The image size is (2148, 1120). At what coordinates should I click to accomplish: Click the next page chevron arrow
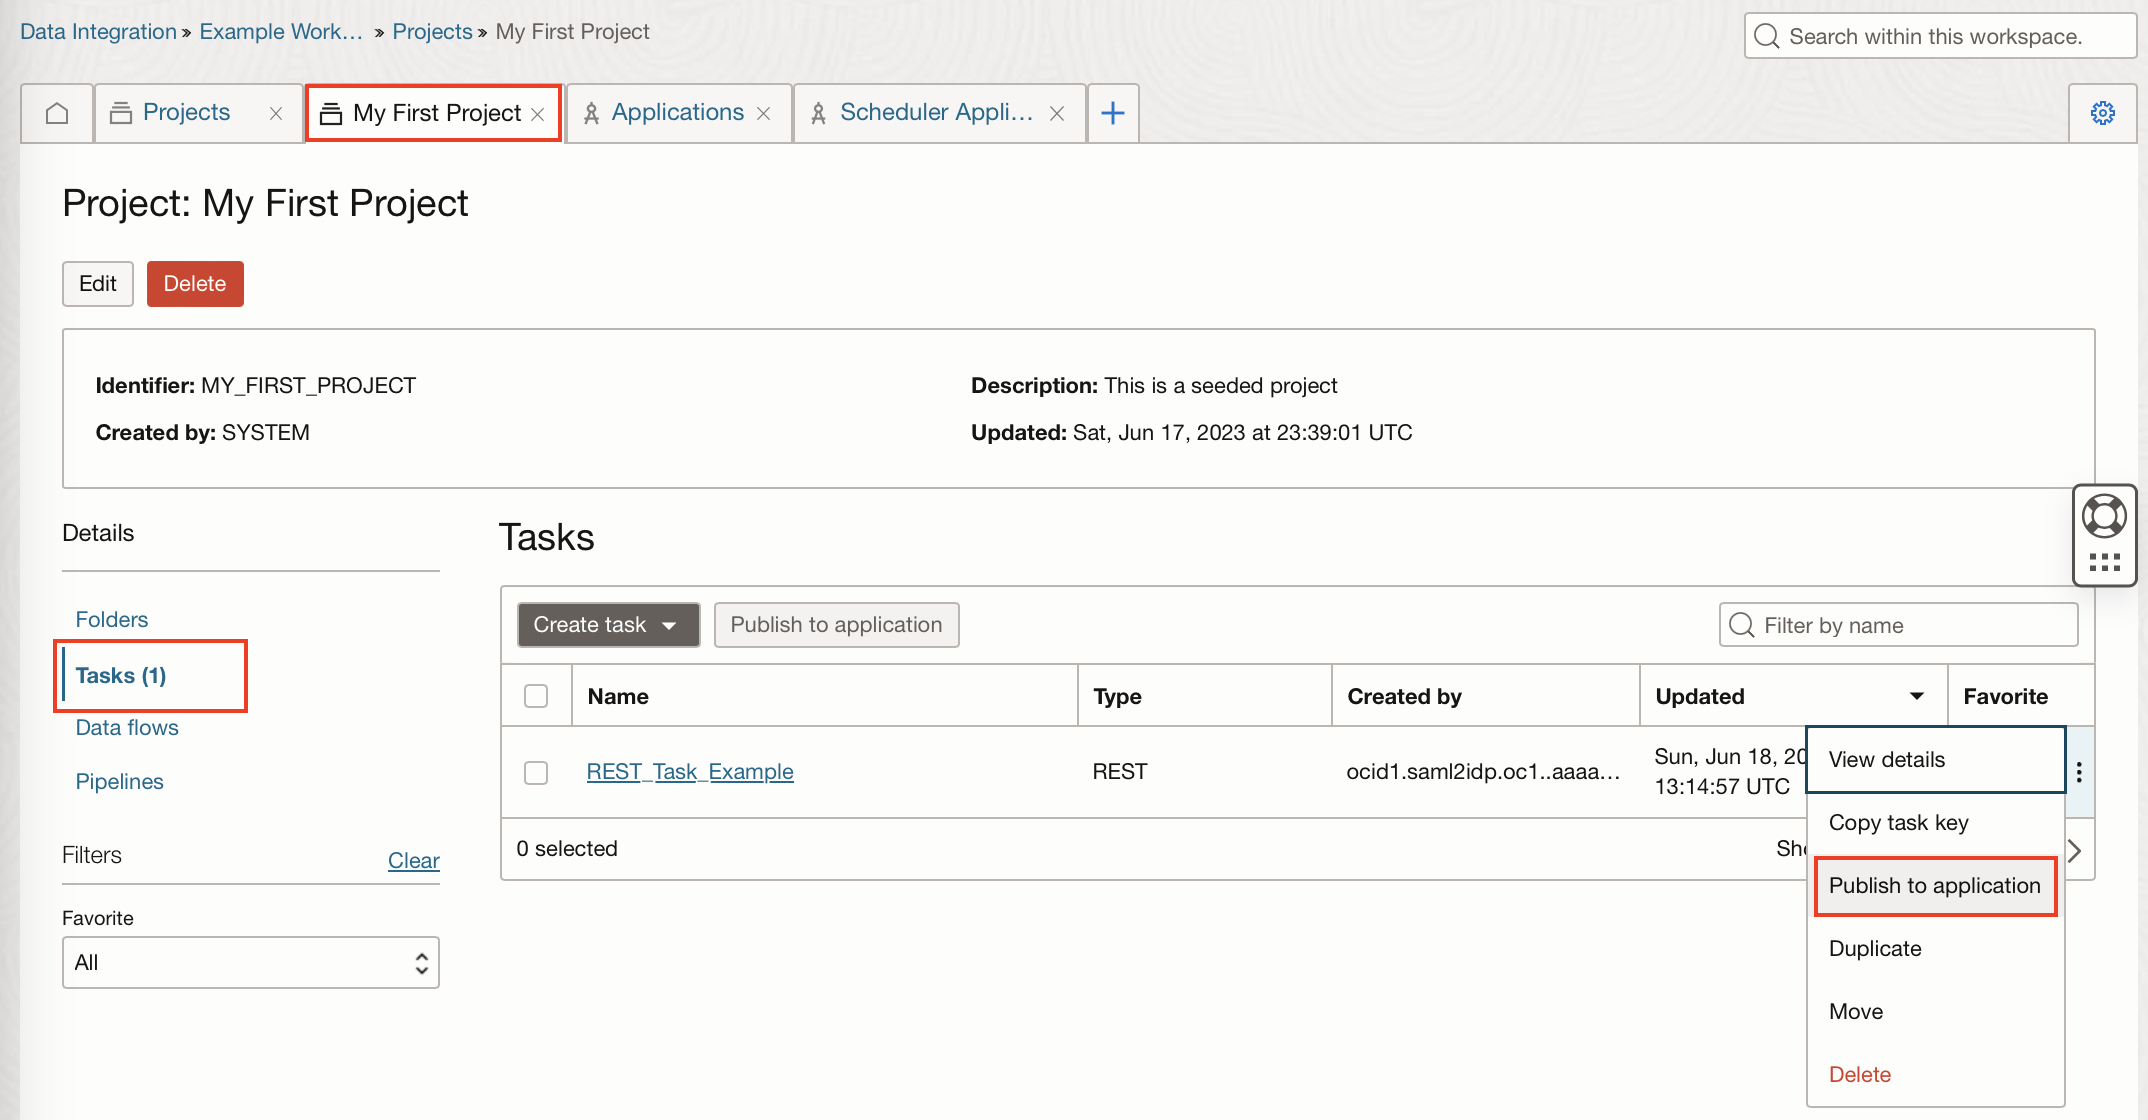(2075, 850)
